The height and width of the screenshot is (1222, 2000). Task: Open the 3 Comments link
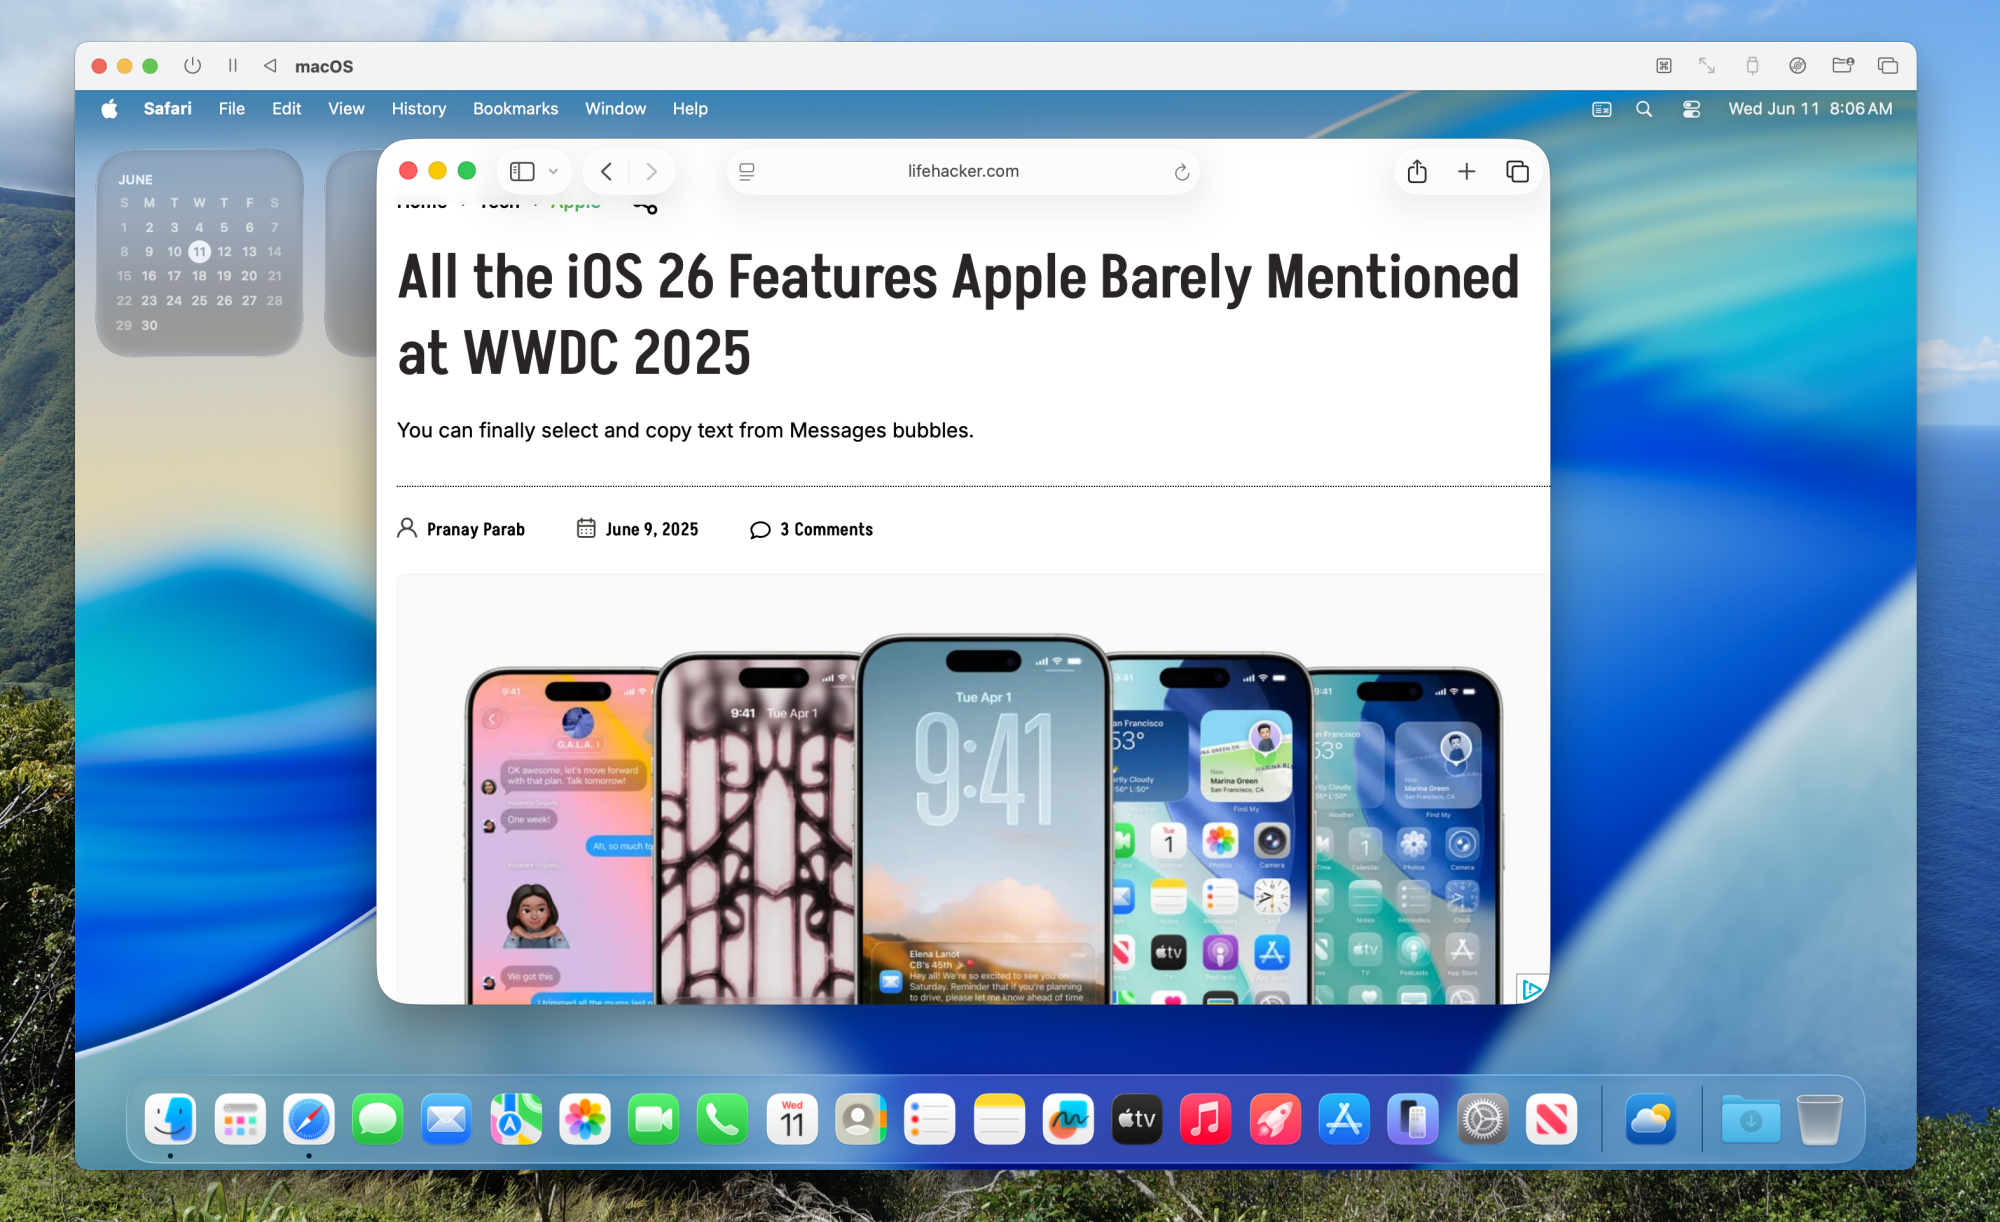826,529
